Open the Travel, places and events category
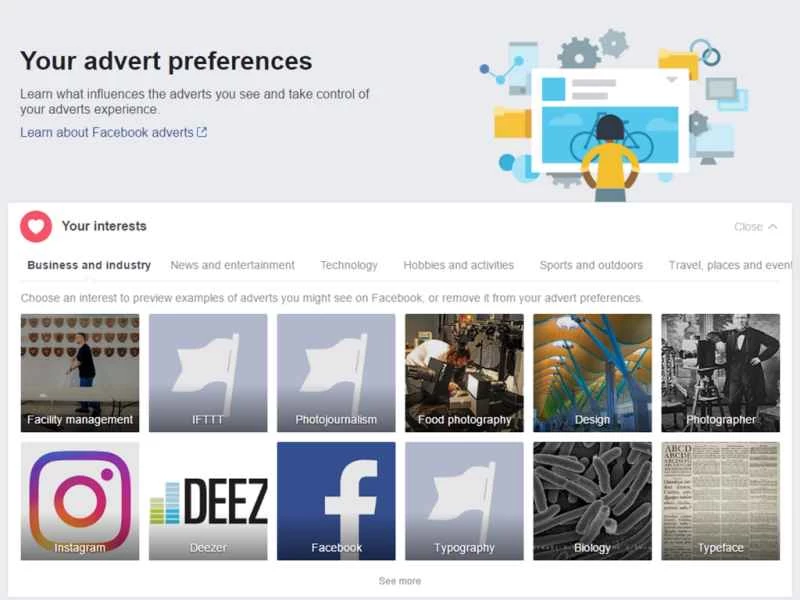This screenshot has width=800, height=600. tap(729, 265)
